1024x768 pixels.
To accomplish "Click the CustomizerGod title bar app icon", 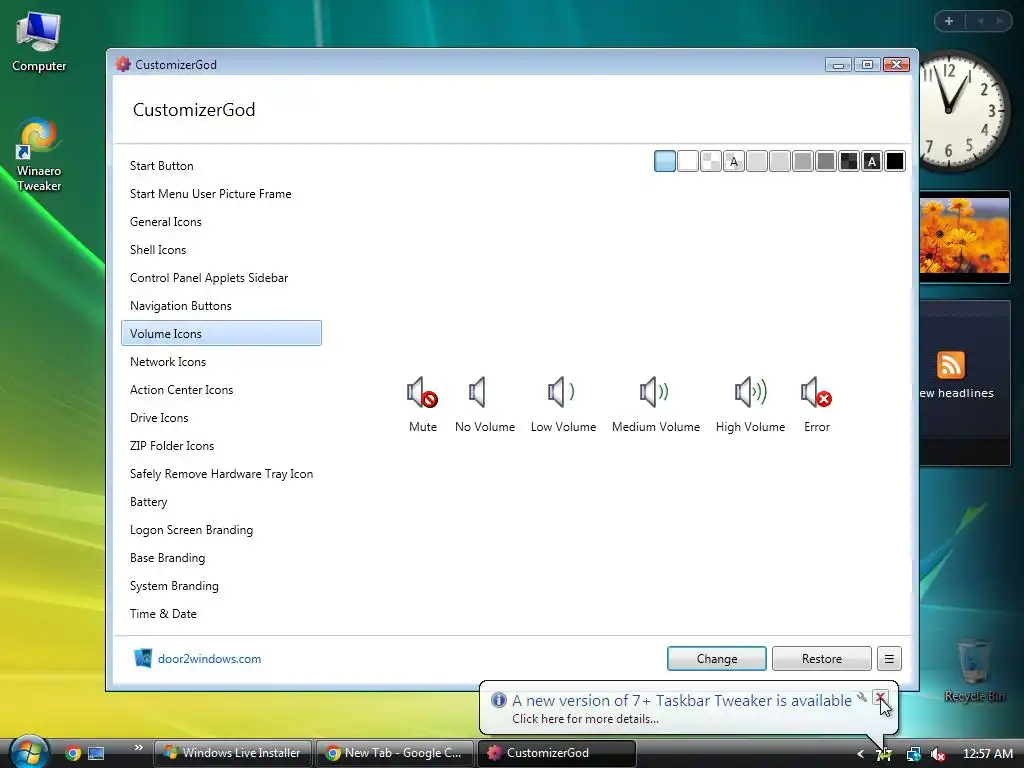I will pos(123,64).
